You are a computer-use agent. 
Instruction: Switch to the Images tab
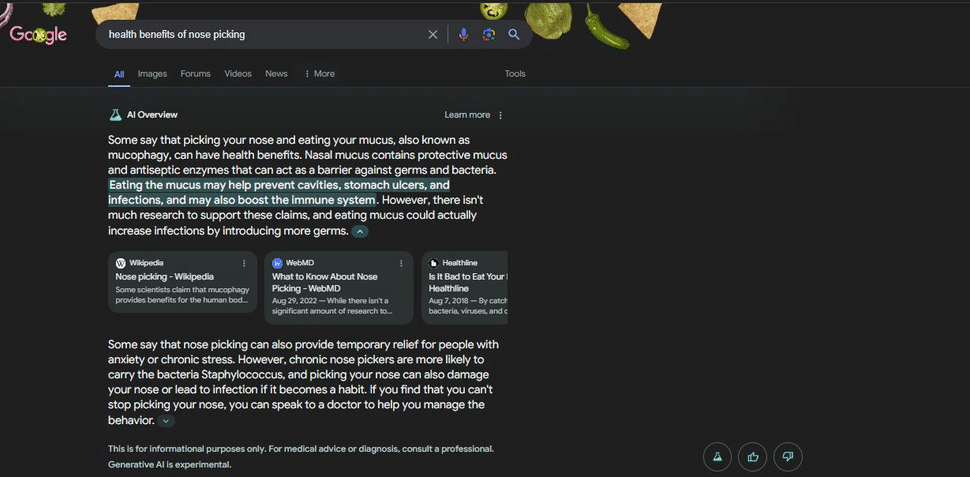tap(152, 74)
